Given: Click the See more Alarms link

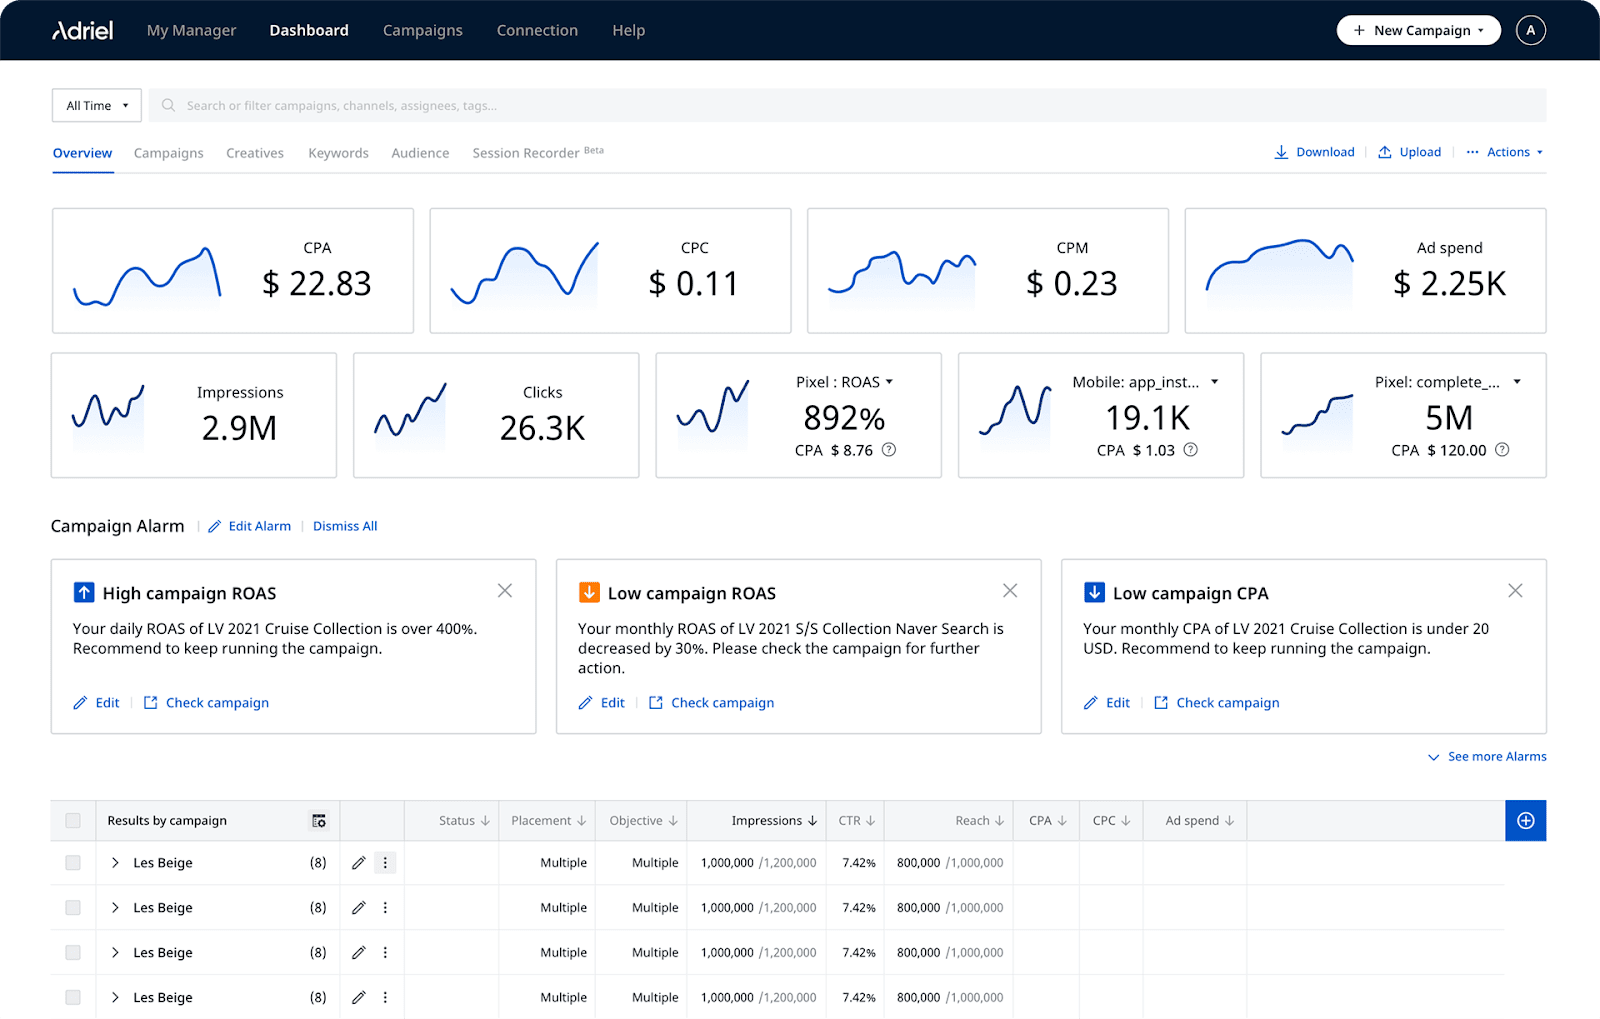Looking at the screenshot, I should point(1496,757).
